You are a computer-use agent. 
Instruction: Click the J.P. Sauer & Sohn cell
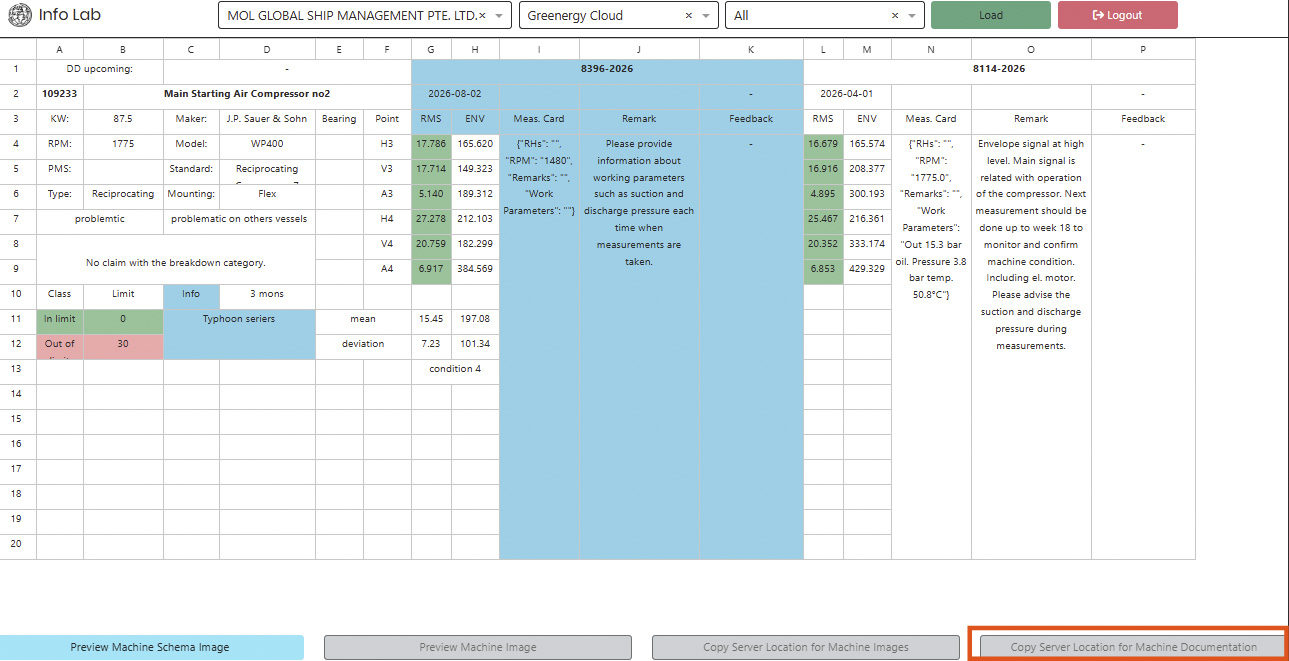click(x=267, y=119)
